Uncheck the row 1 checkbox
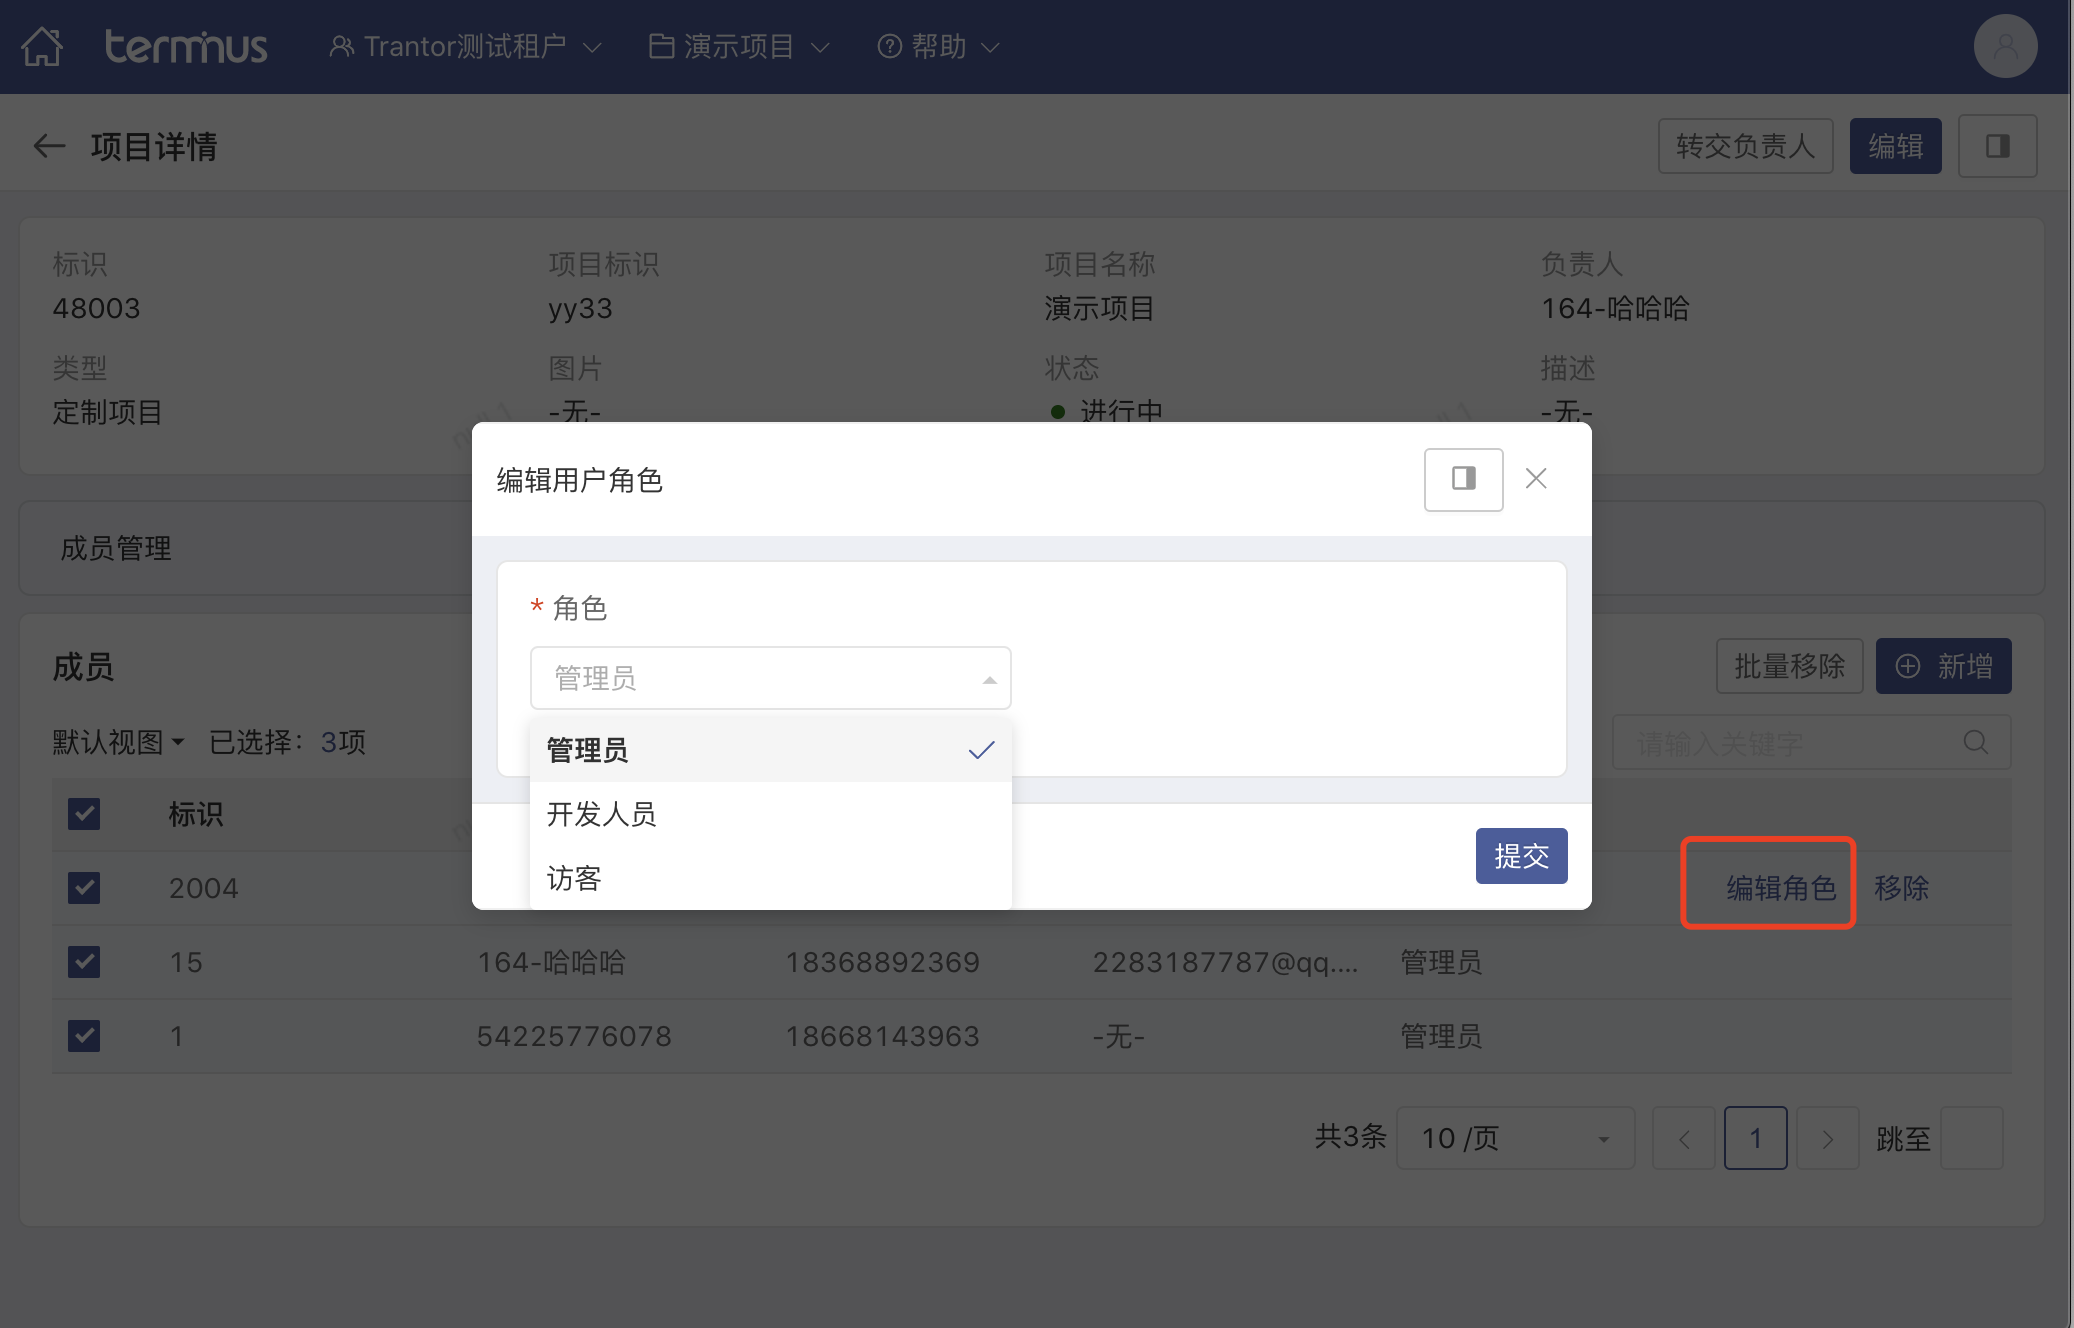This screenshot has height=1328, width=2074. (84, 1036)
